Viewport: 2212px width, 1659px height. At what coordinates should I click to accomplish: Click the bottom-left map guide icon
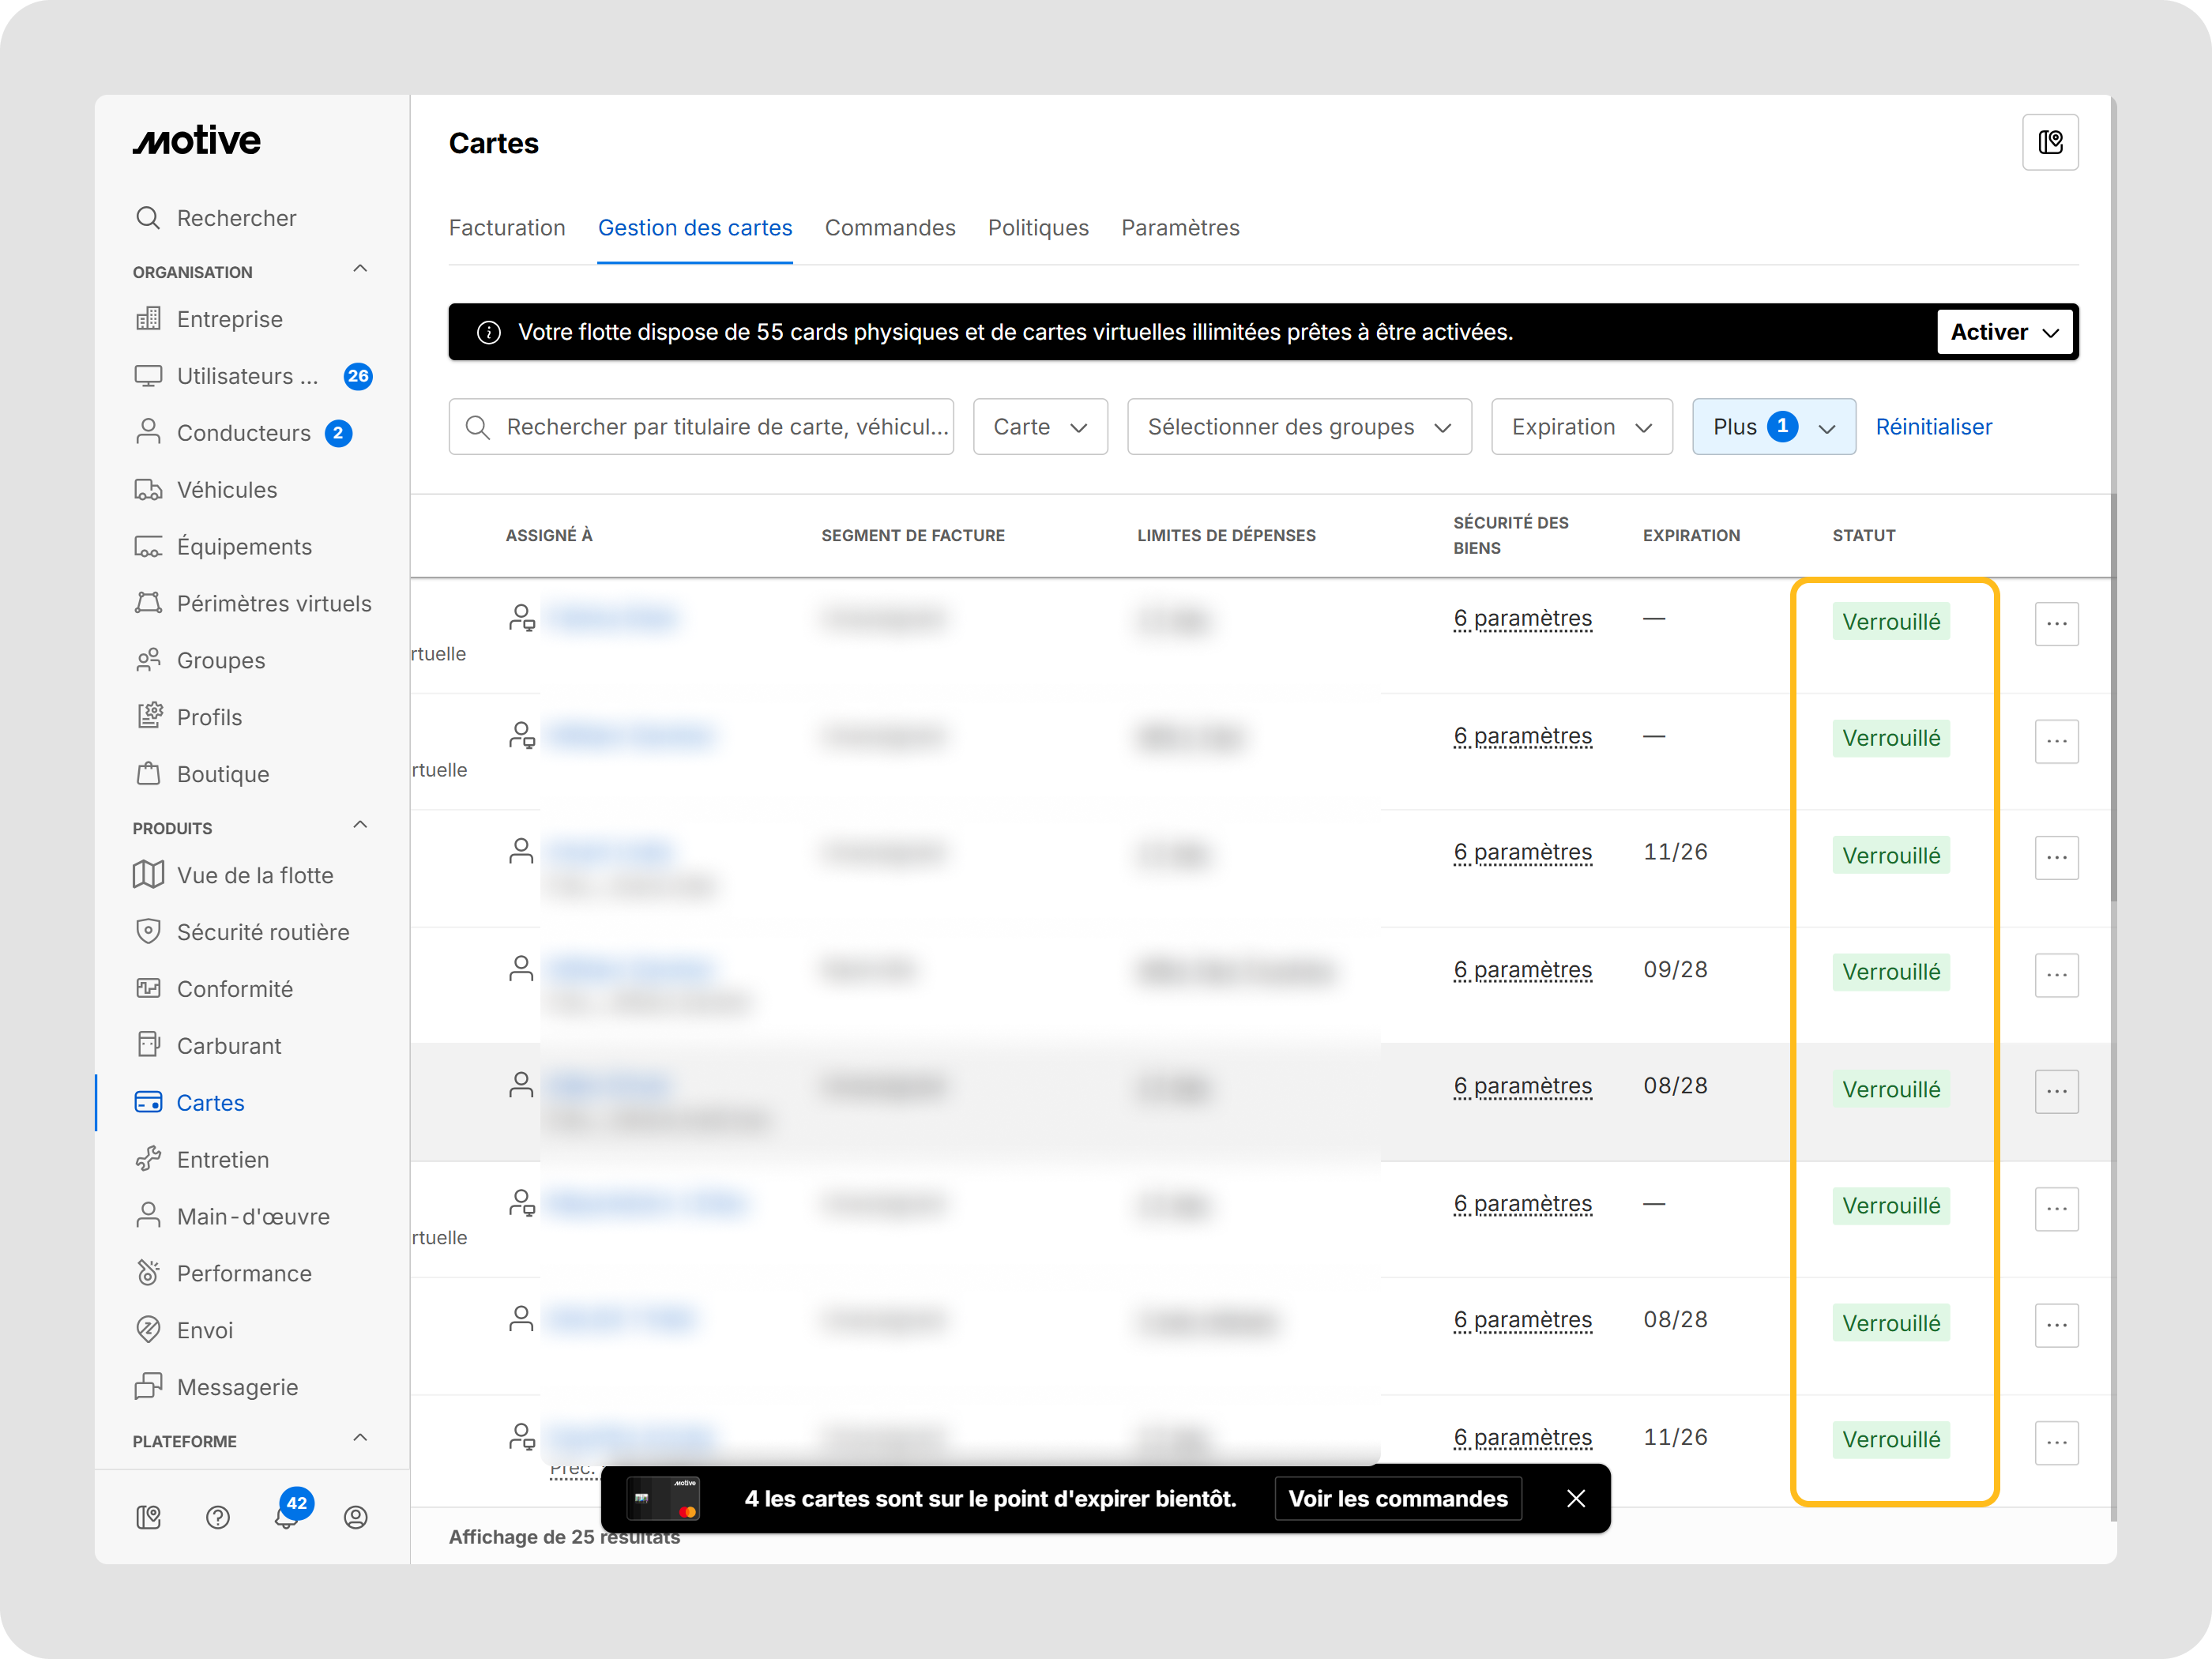[x=149, y=1518]
